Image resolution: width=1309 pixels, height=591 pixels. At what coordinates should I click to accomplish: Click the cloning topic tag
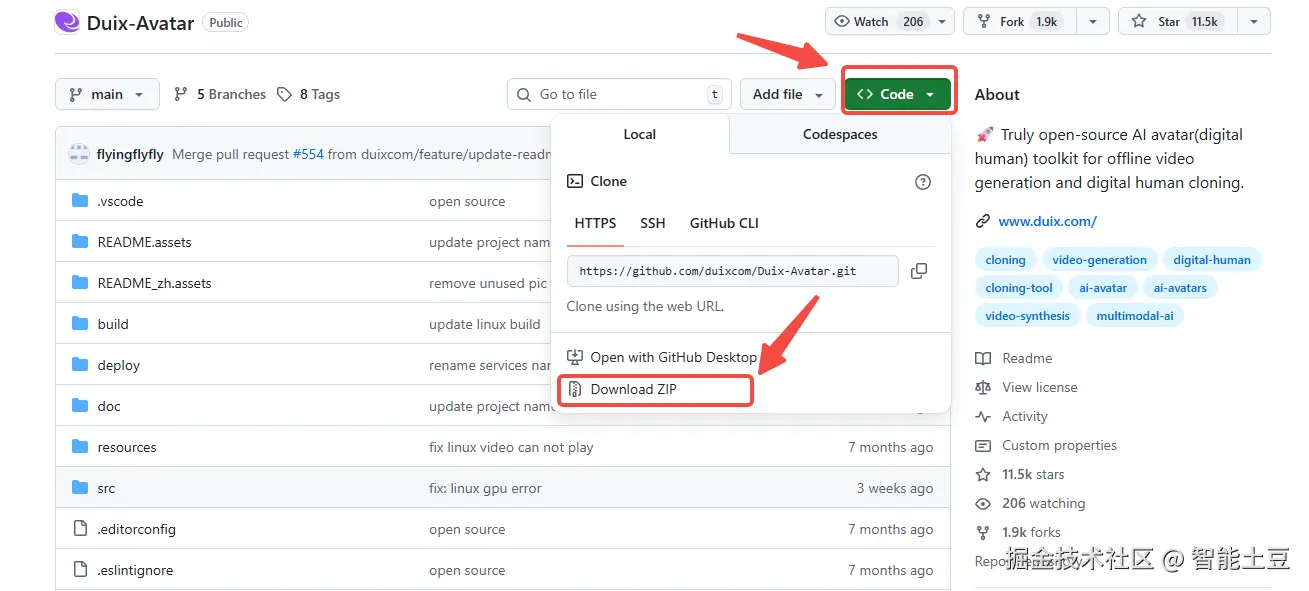pyautogui.click(x=1005, y=260)
